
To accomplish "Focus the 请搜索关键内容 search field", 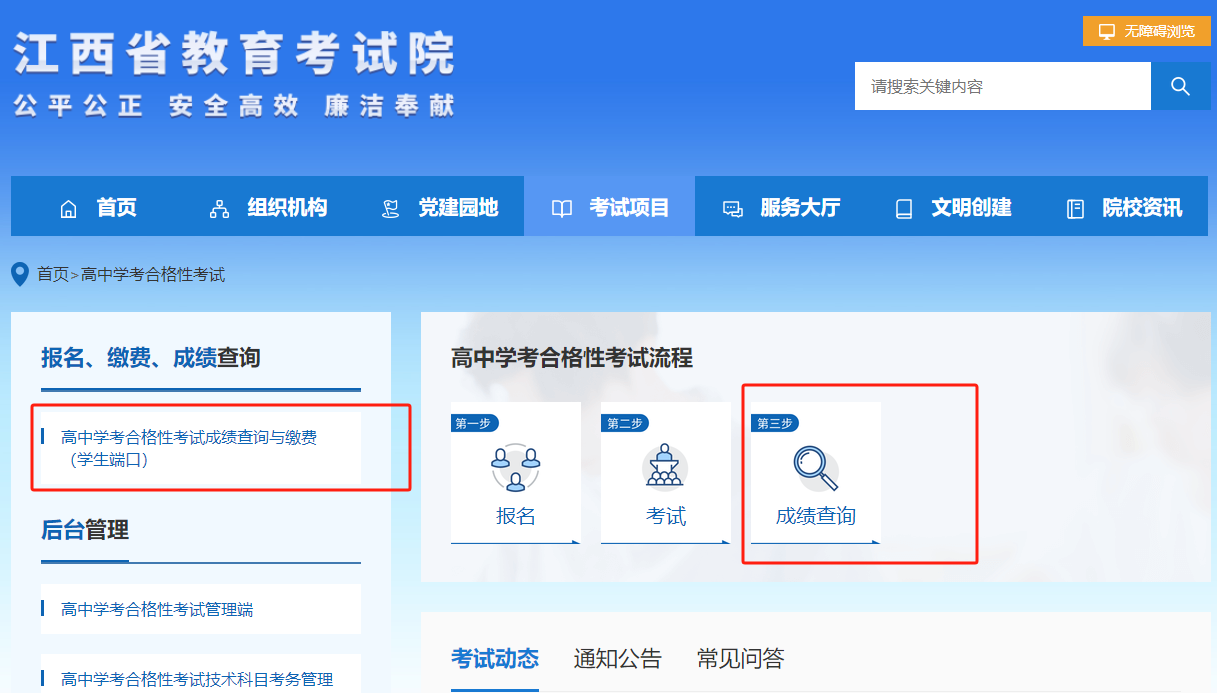I will [x=1003, y=86].
